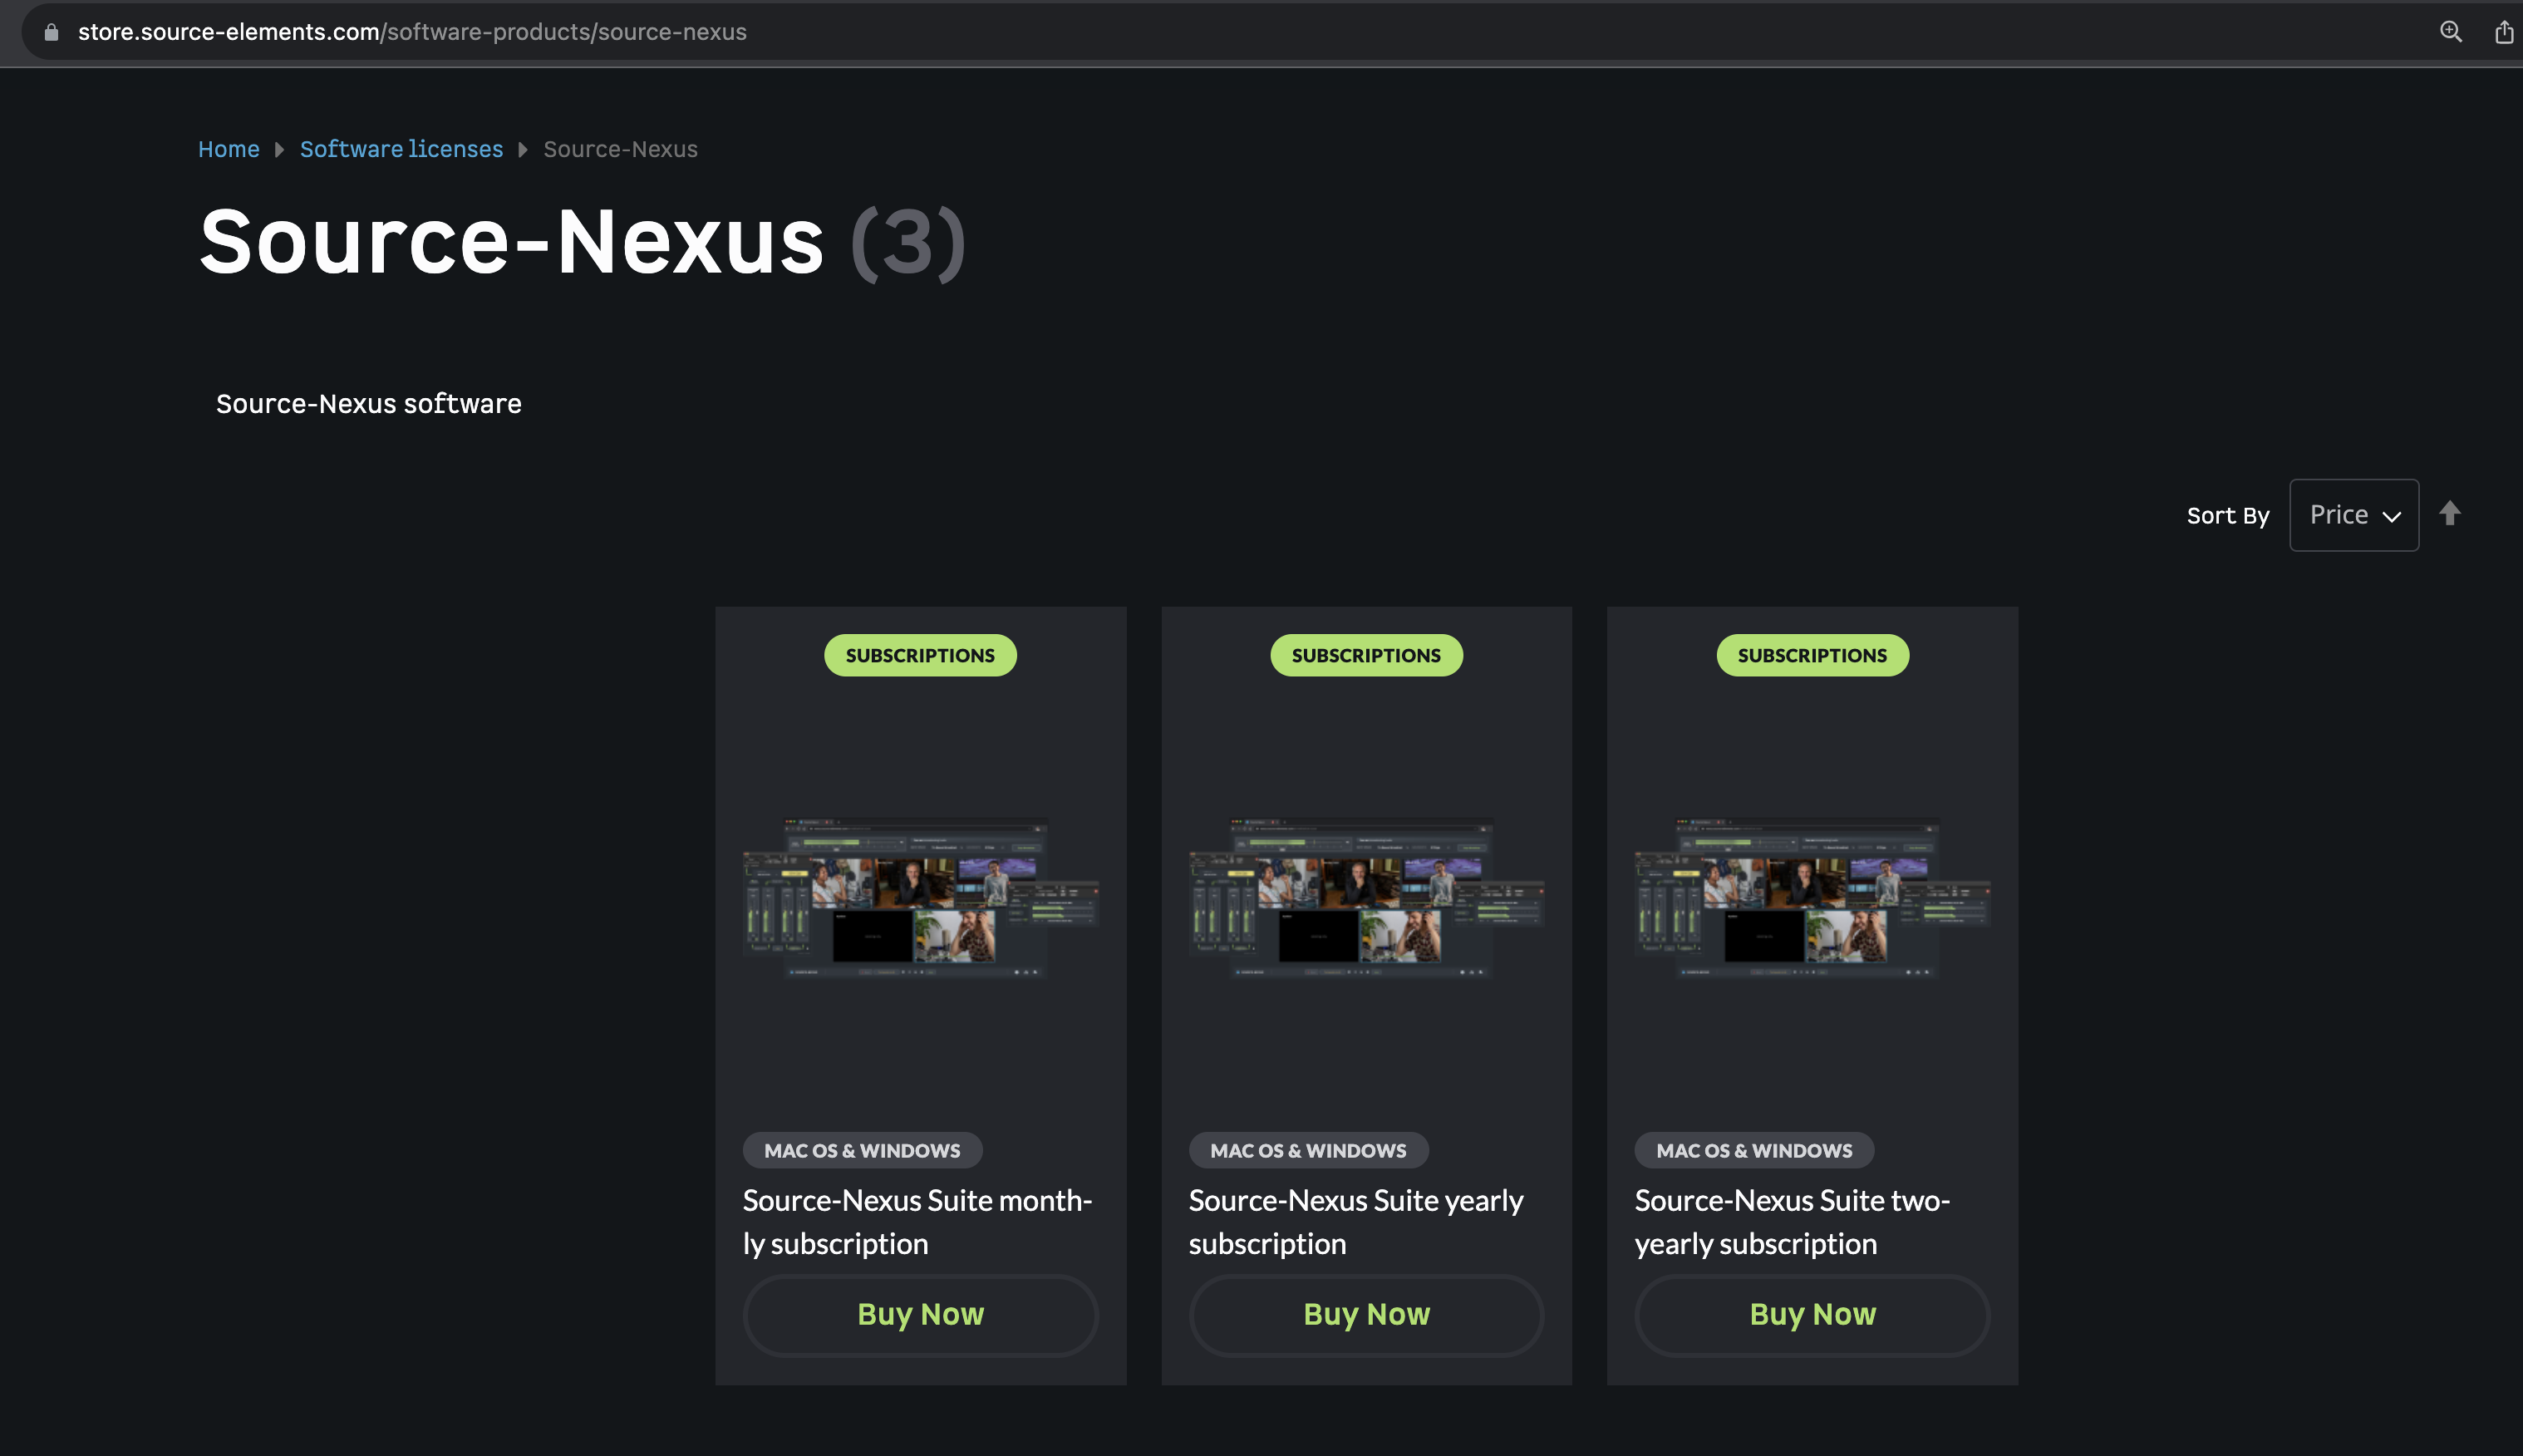Buy Now for two-yearly subscription
Viewport: 2523px width, 1456px height.
tap(1812, 1314)
